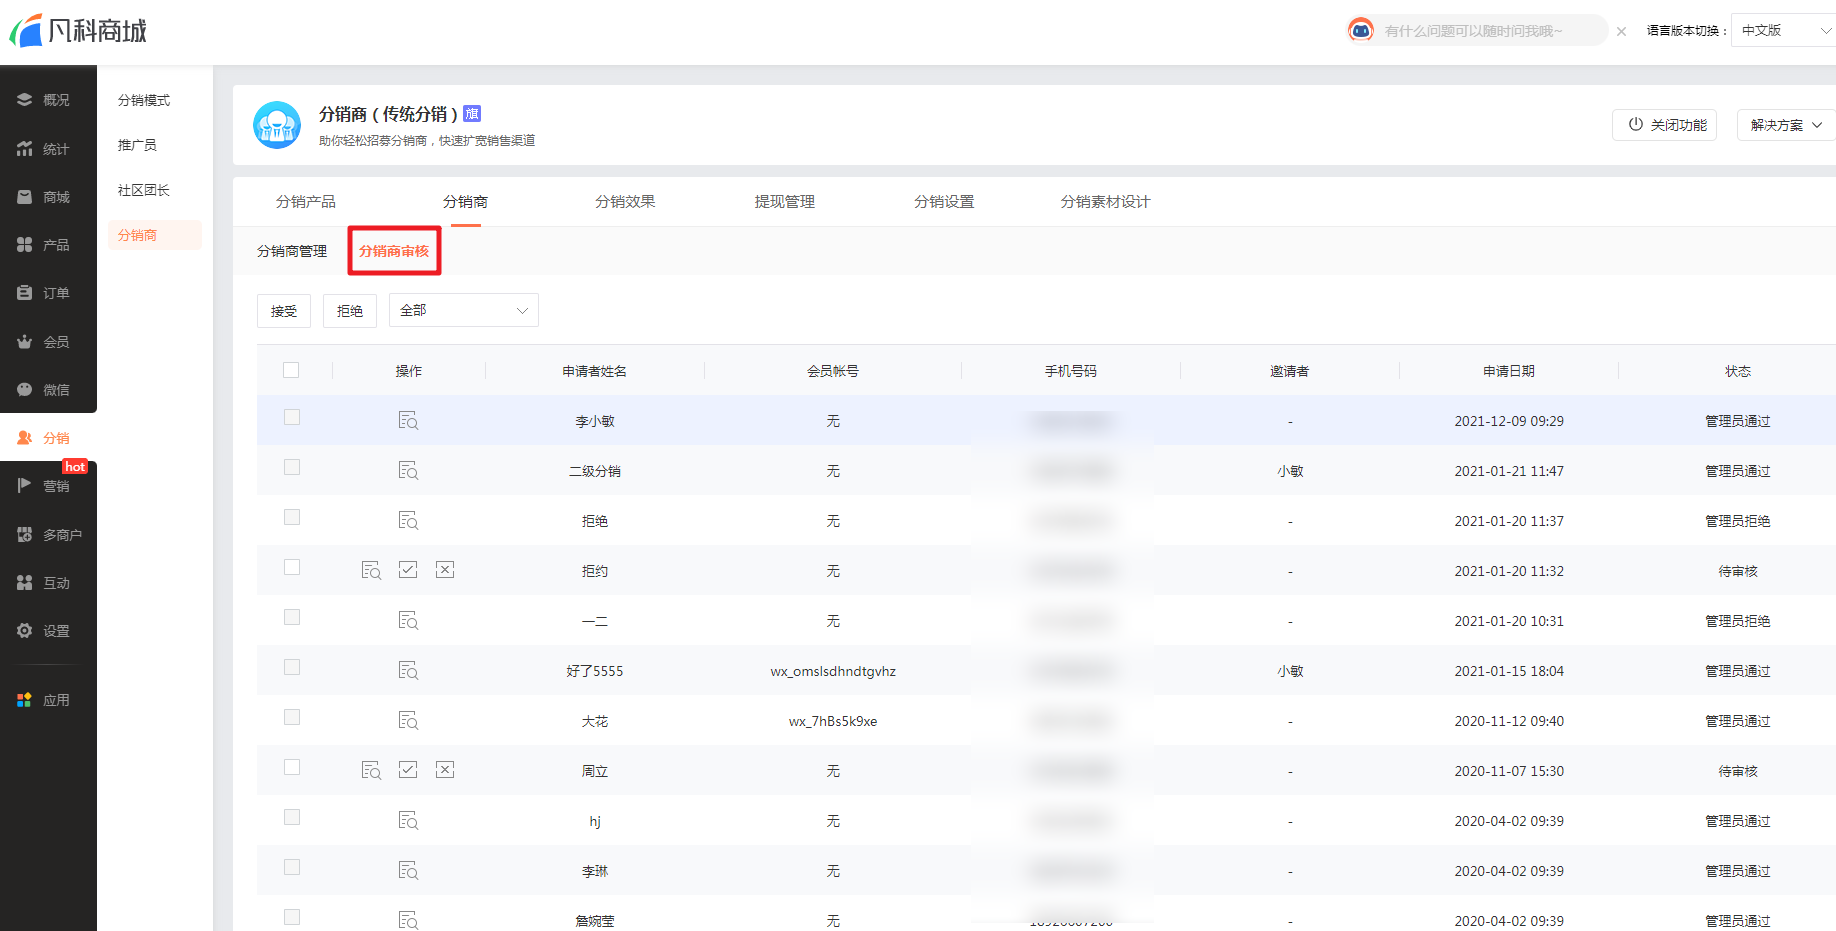View details for applicant 二级分销

pos(408,470)
